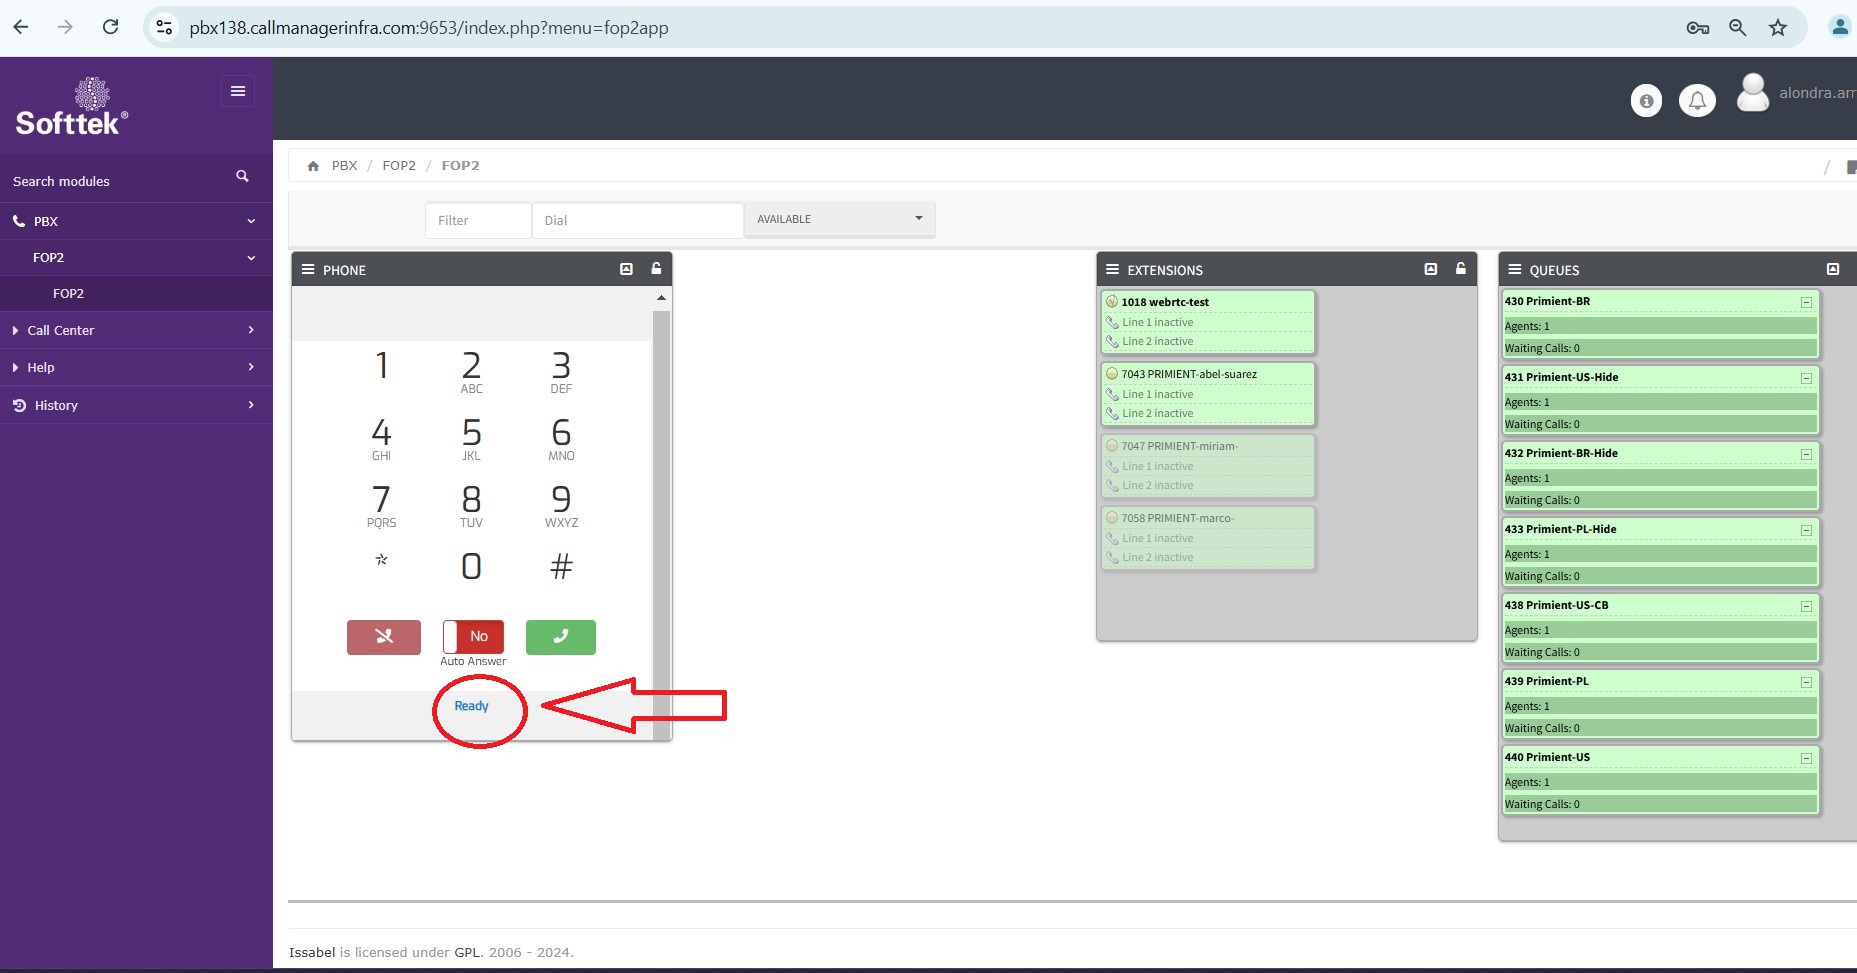Click the green call button on dialpad

(560, 637)
